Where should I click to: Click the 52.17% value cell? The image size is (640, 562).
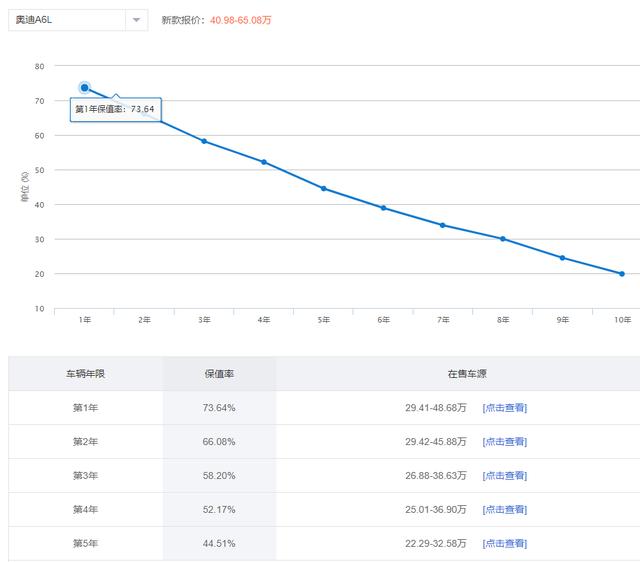click(219, 509)
